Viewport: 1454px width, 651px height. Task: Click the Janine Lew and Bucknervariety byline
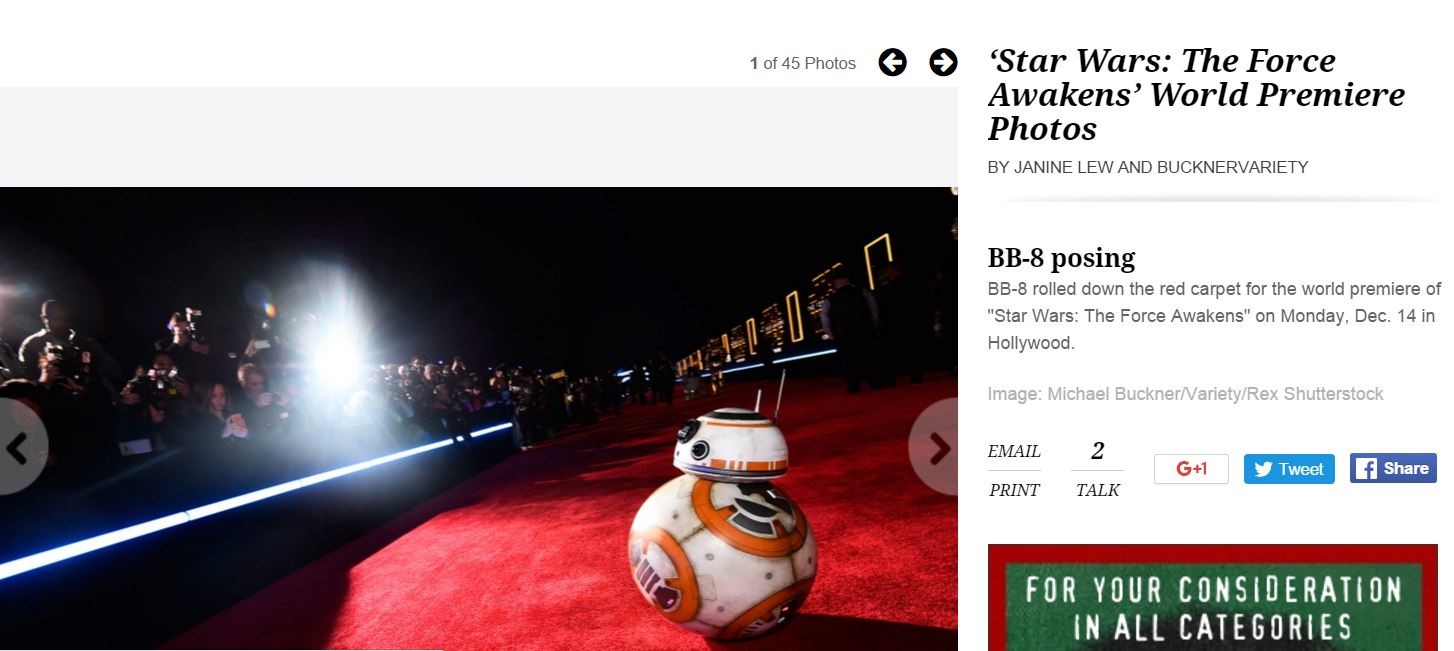(x=1148, y=167)
